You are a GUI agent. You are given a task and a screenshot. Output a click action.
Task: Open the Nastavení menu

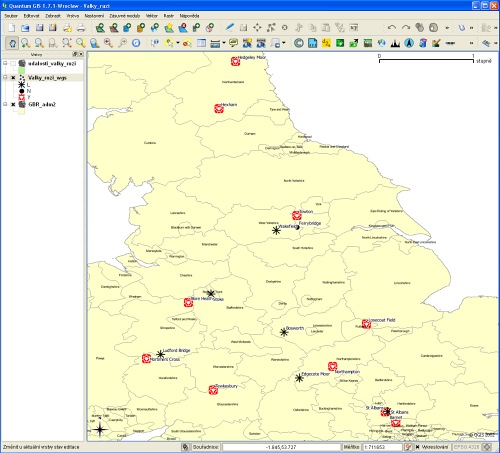click(94, 16)
